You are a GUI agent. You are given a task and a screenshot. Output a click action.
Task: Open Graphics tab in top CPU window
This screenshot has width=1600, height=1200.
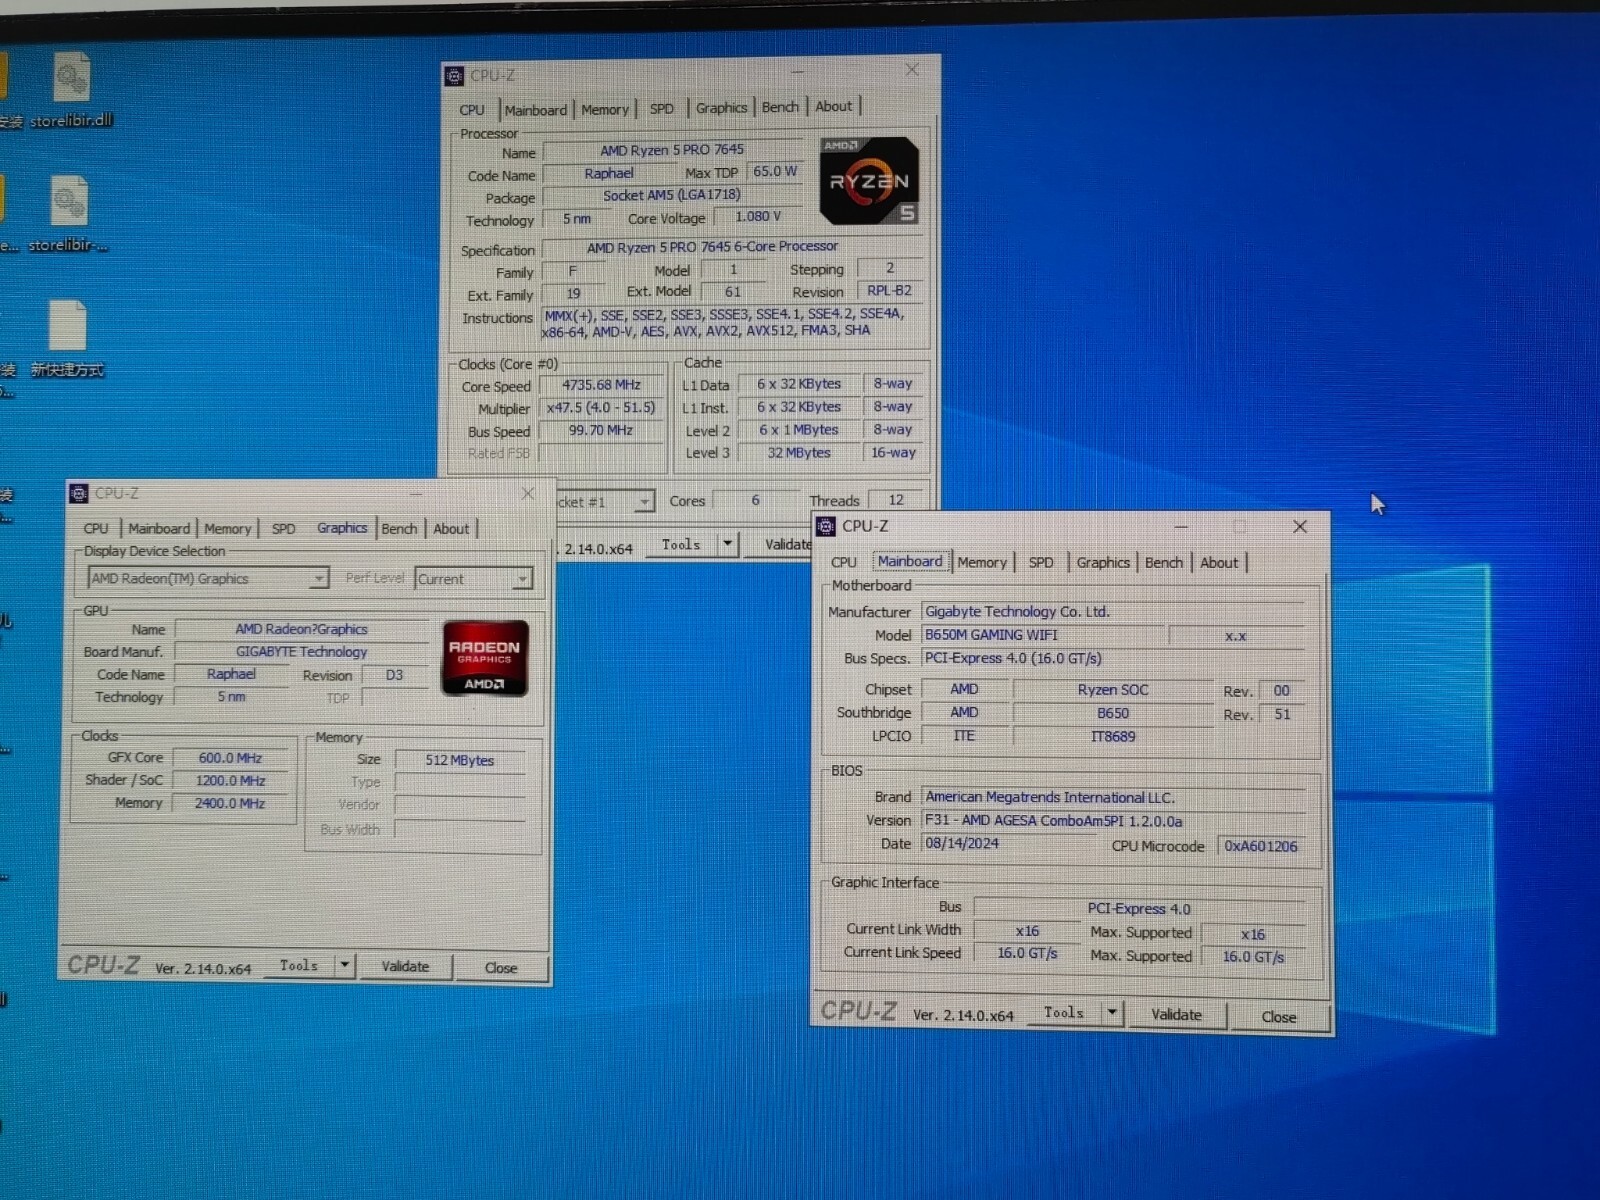[721, 108]
